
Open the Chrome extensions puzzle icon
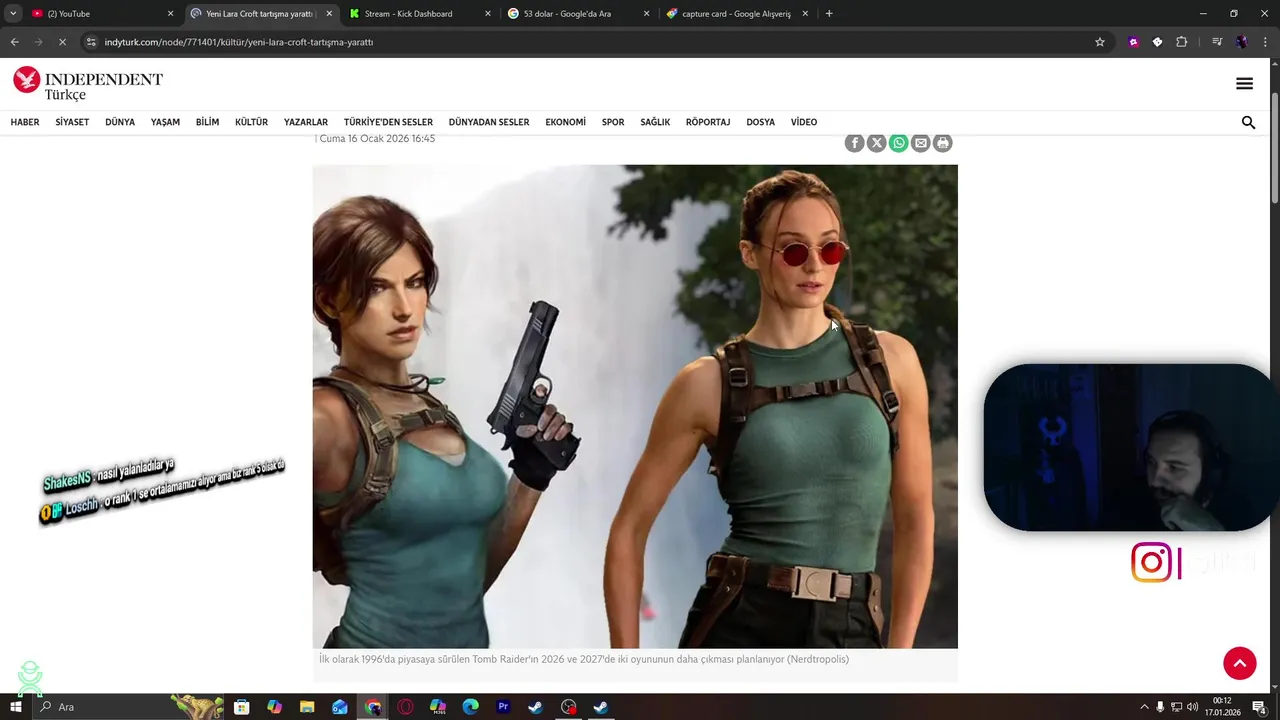(x=1181, y=42)
